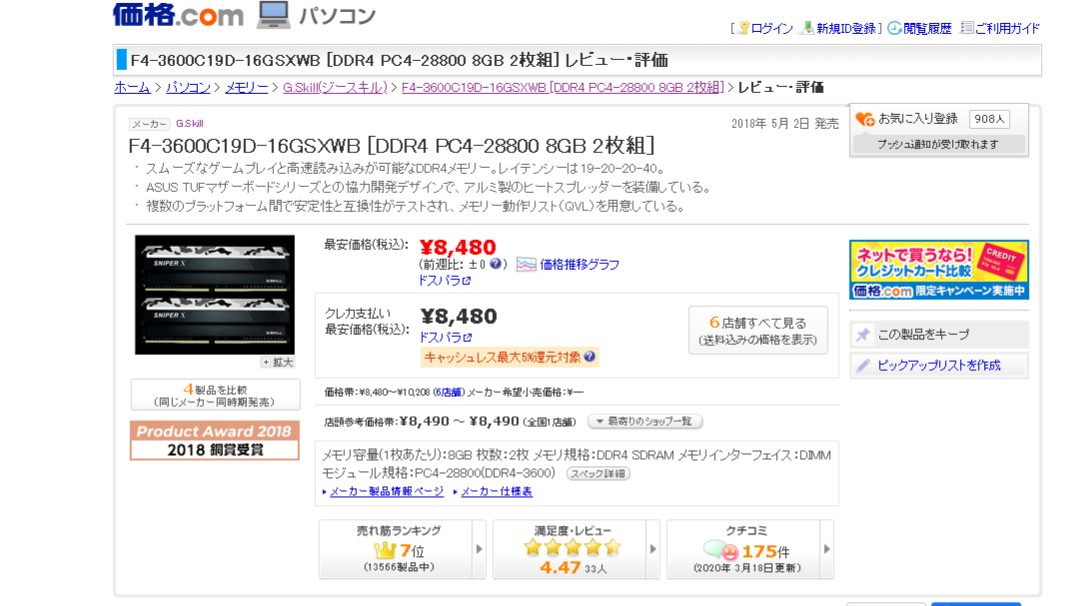This screenshot has height=606, width=1090.
Task: Open ドスパラ shop link under lowest price
Action: [445, 281]
